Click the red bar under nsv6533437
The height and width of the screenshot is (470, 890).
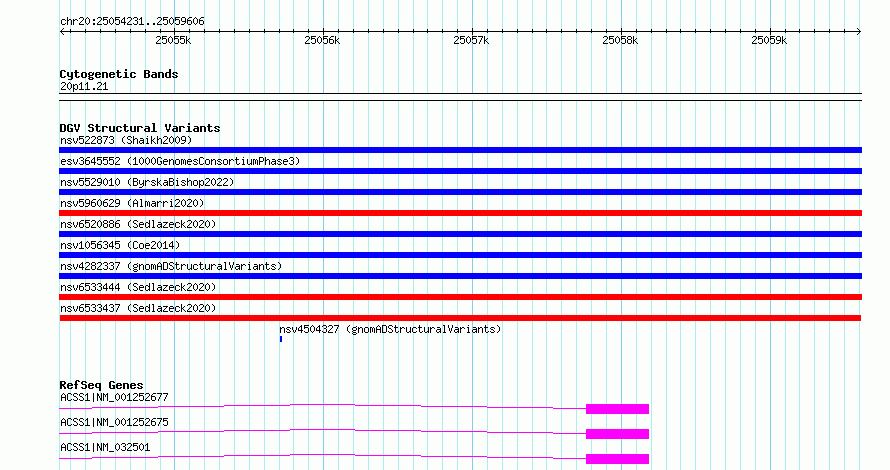coord(460,318)
